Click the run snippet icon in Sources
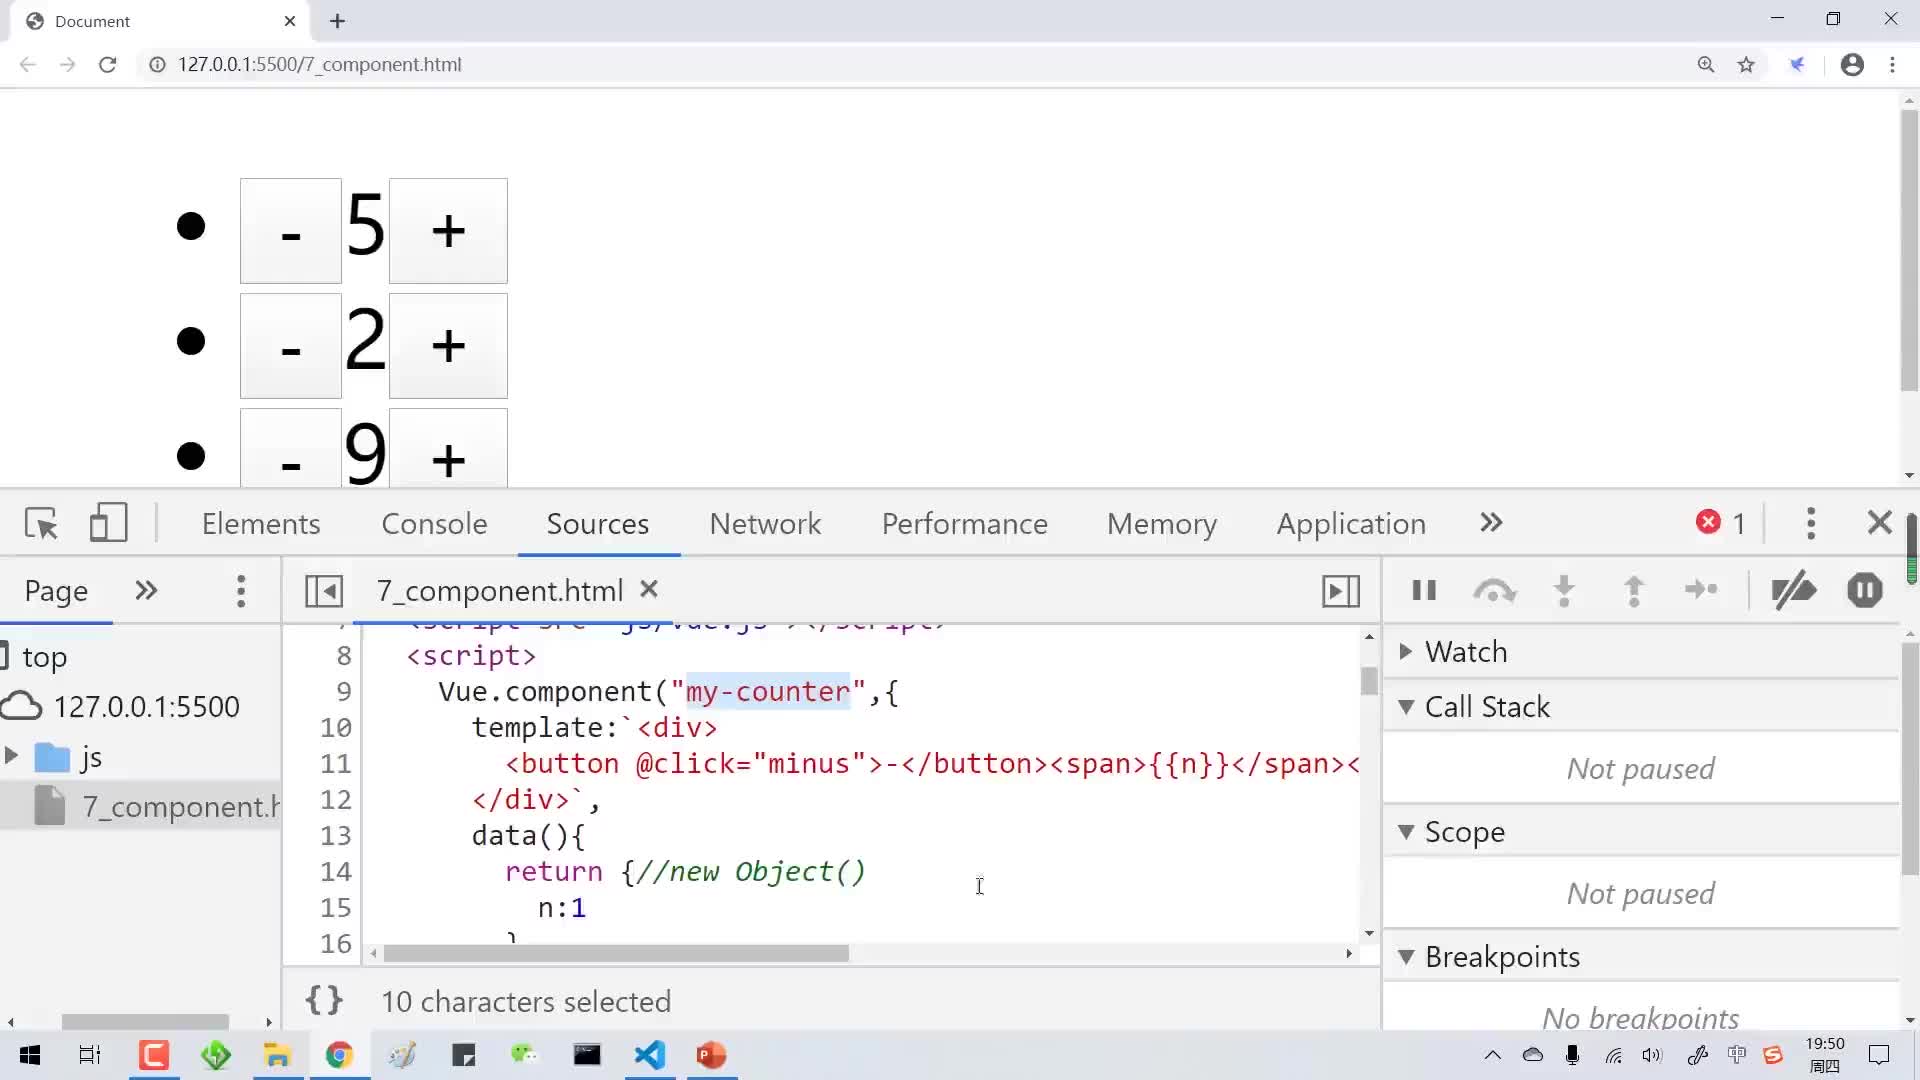This screenshot has height=1080, width=1920. (1341, 589)
